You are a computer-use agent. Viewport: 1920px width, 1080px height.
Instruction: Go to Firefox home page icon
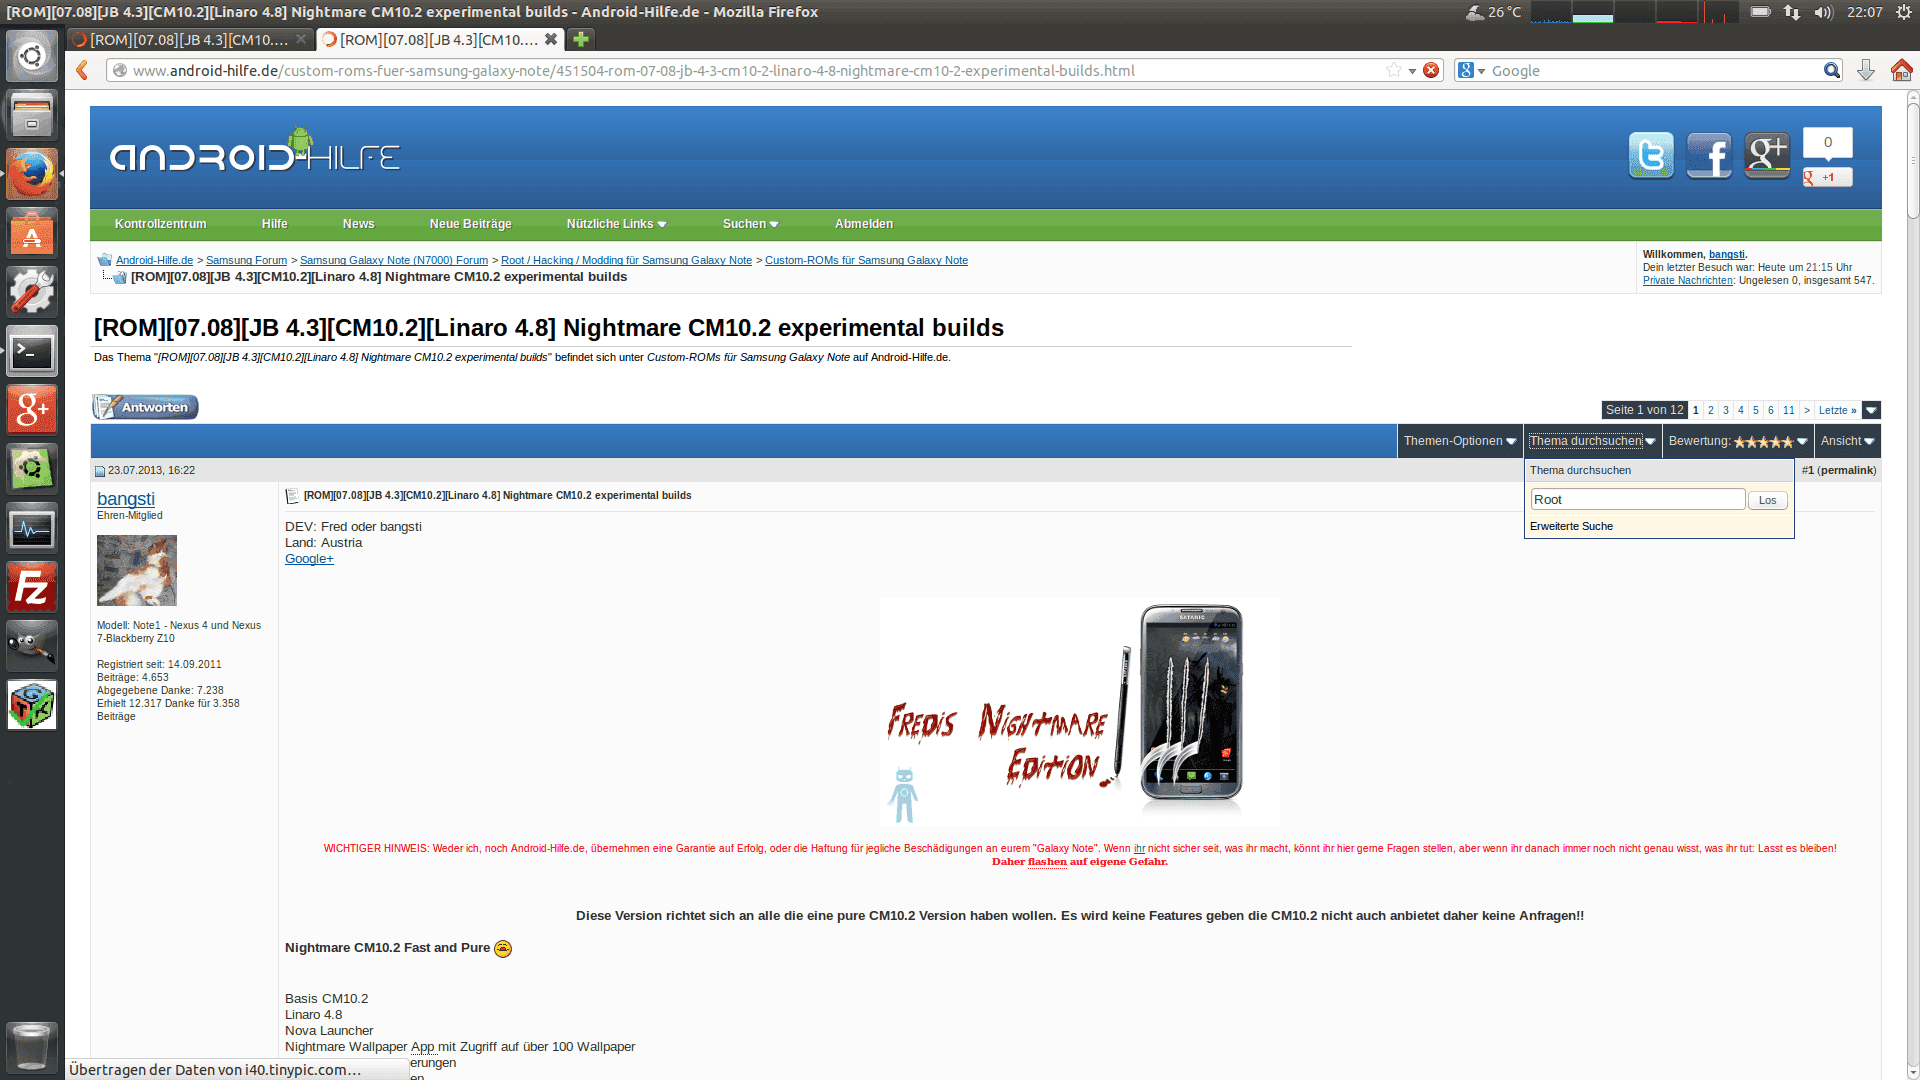pyautogui.click(x=1901, y=70)
